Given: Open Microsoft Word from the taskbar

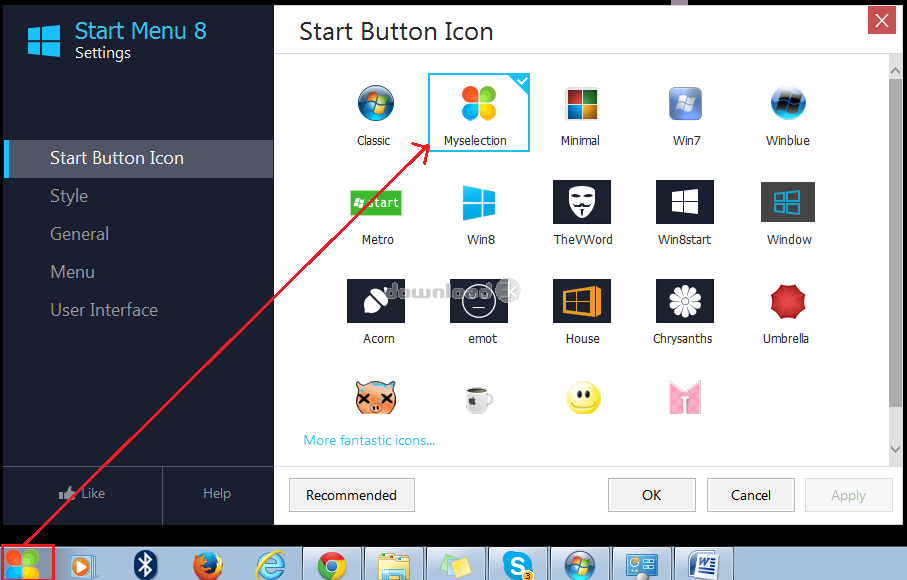Looking at the screenshot, I should (x=703, y=565).
